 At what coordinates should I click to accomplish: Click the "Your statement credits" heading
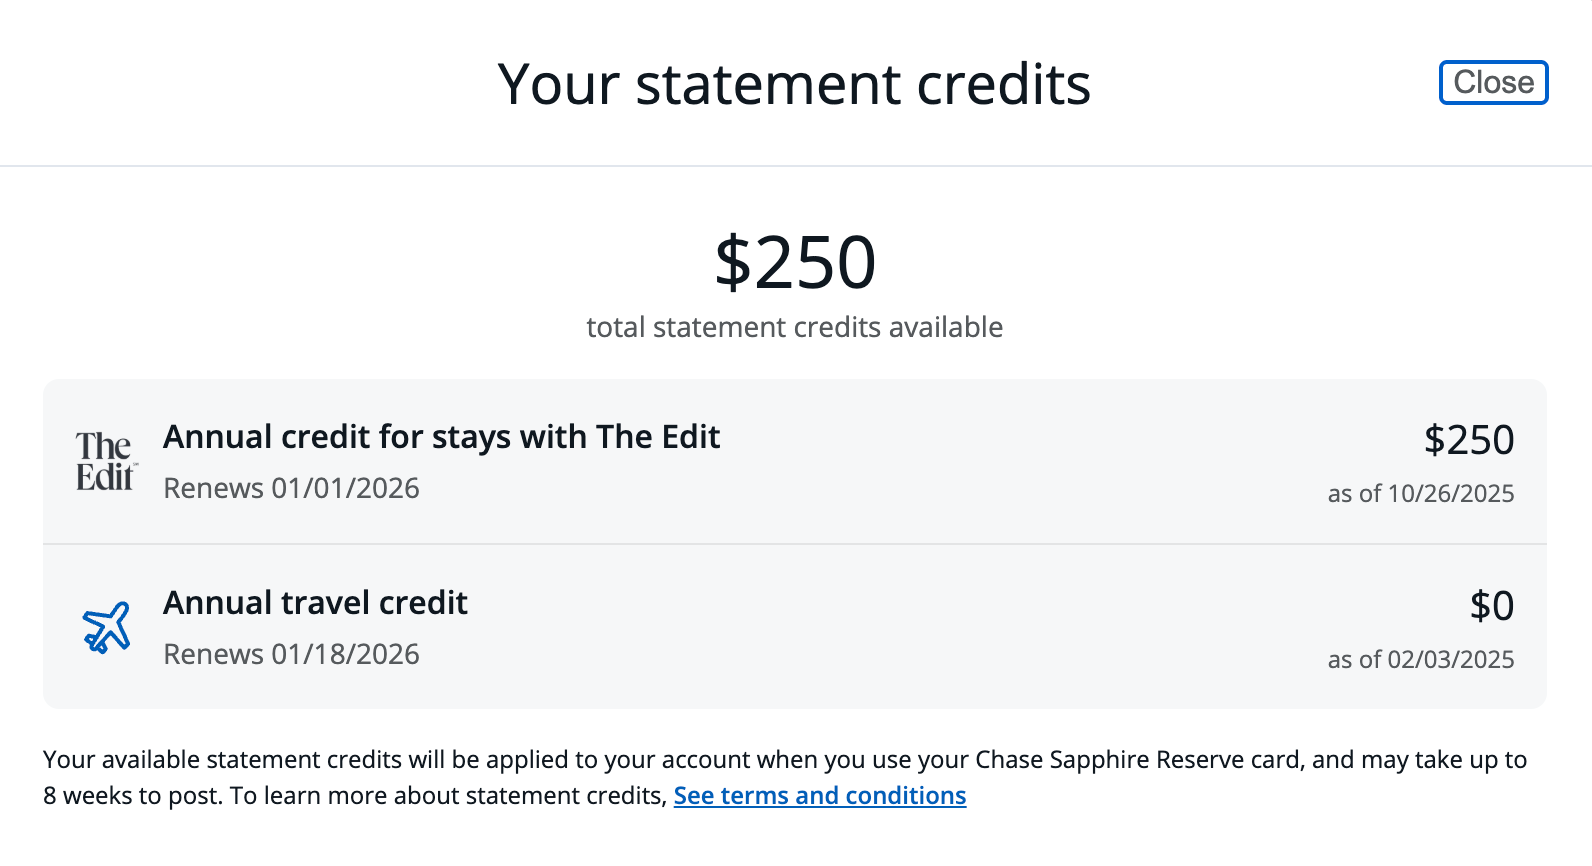point(794,84)
